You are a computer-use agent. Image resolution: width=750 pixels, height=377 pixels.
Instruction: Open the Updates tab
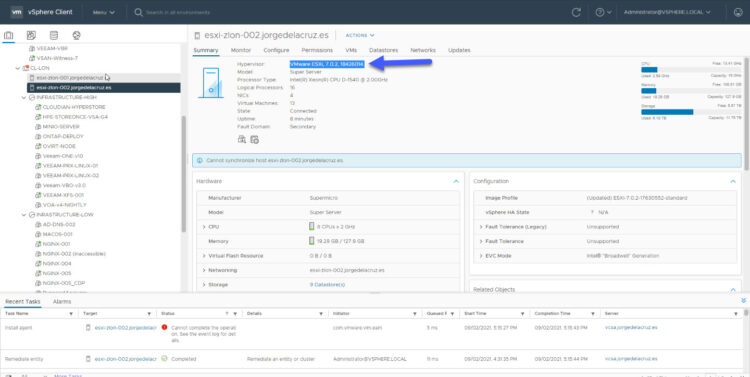coord(459,50)
